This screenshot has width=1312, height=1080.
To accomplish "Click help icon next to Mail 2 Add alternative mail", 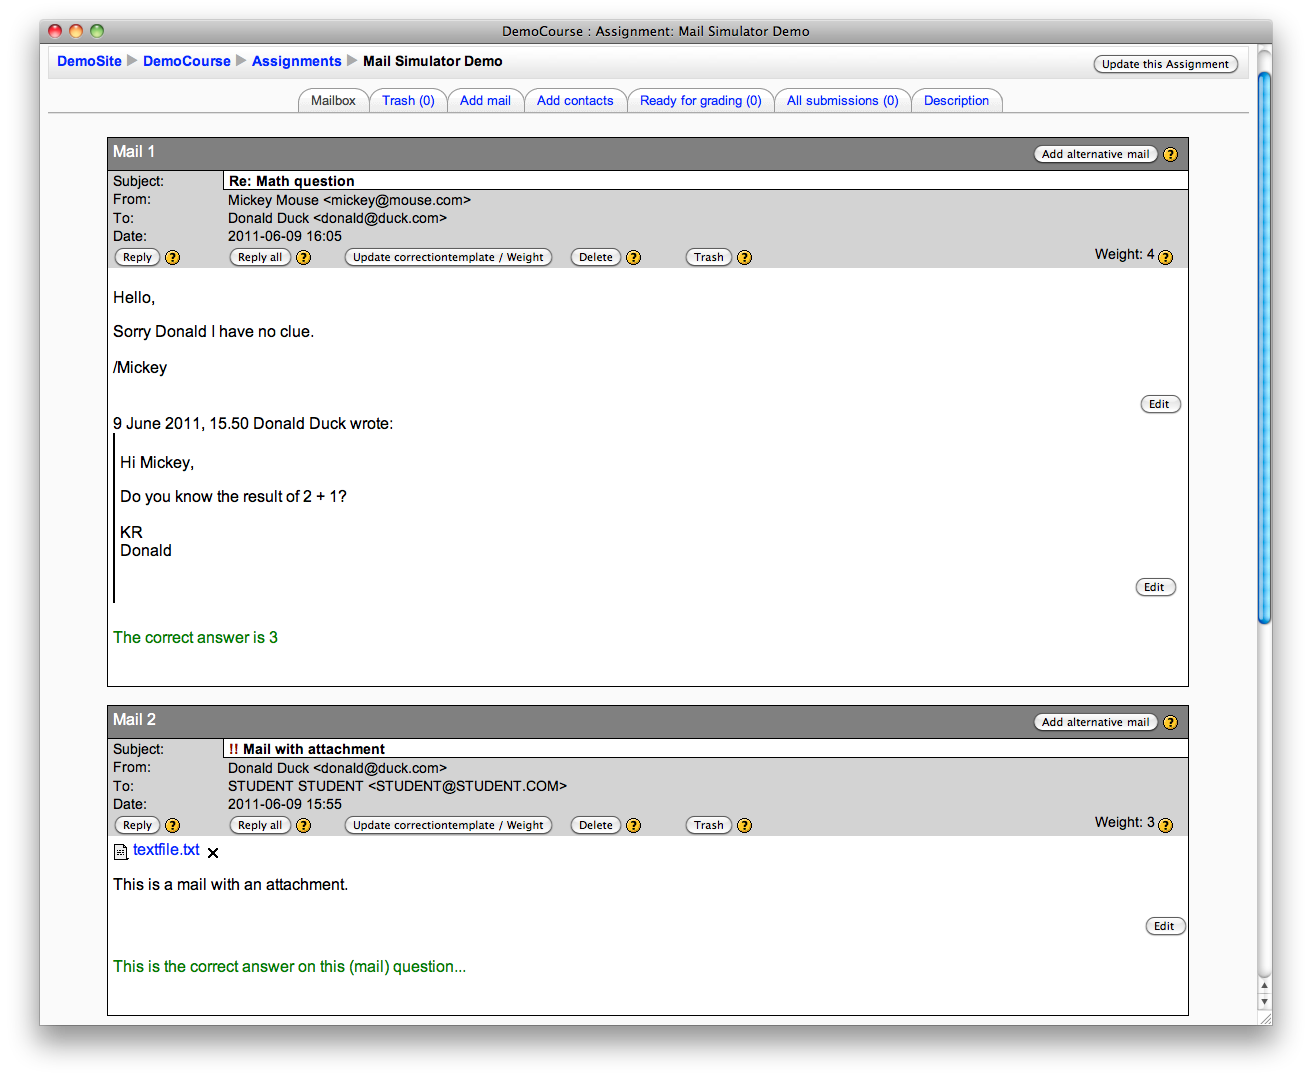I will pyautogui.click(x=1170, y=723).
